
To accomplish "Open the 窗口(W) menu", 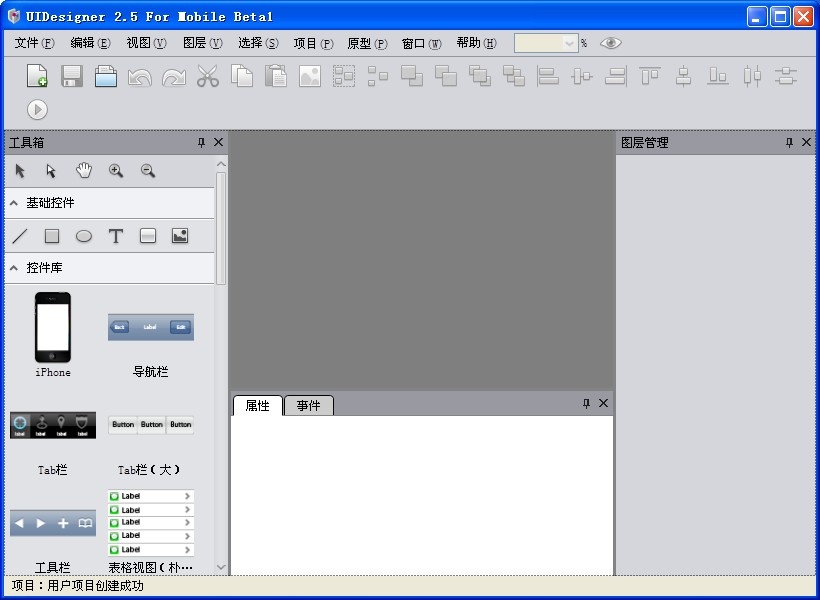I will (422, 43).
